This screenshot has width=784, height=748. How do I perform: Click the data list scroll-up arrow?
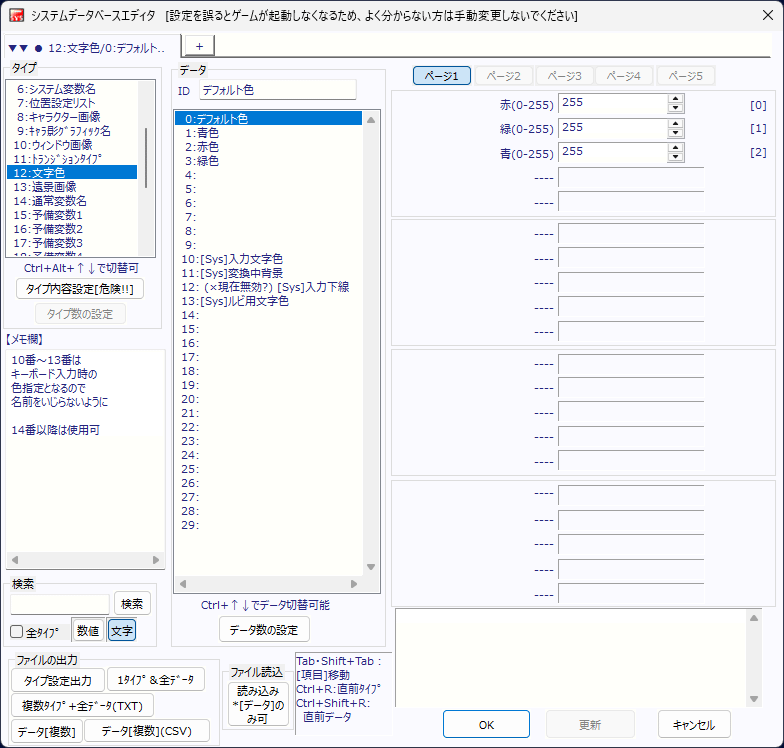coord(371,120)
